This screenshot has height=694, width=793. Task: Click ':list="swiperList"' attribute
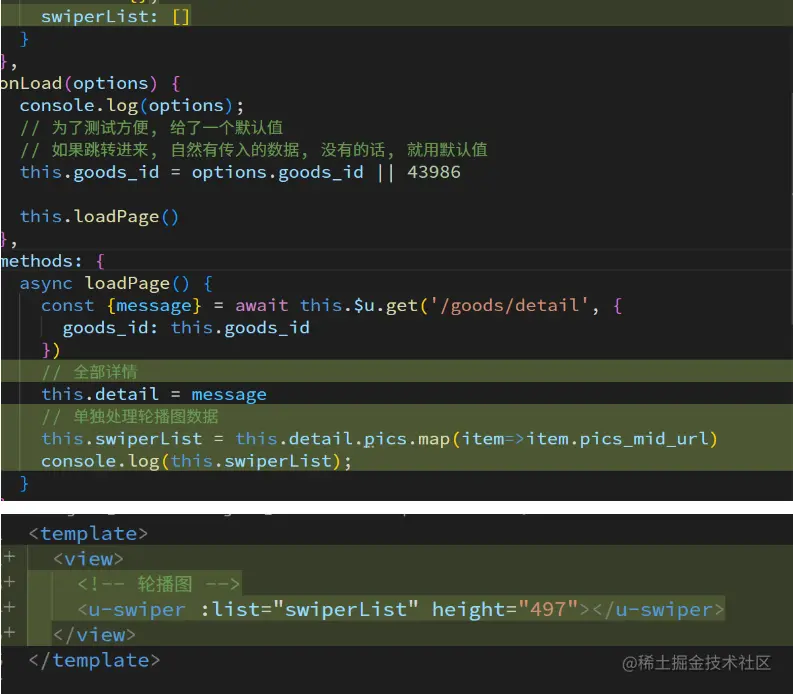(x=310, y=610)
